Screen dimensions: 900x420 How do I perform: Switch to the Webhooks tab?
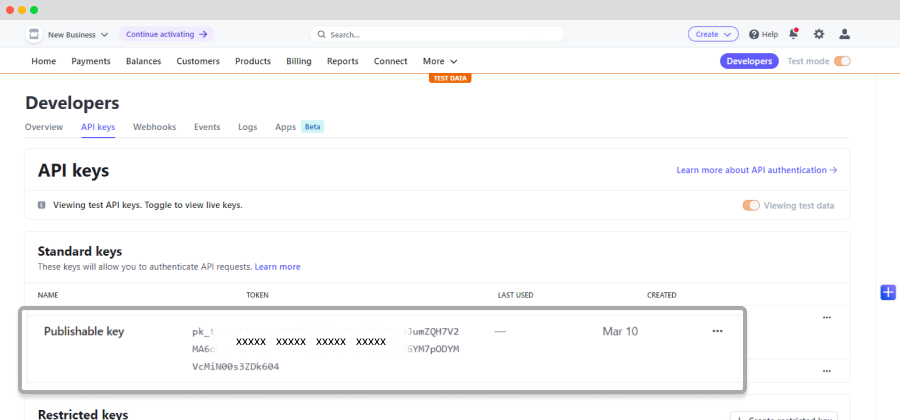tap(154, 127)
